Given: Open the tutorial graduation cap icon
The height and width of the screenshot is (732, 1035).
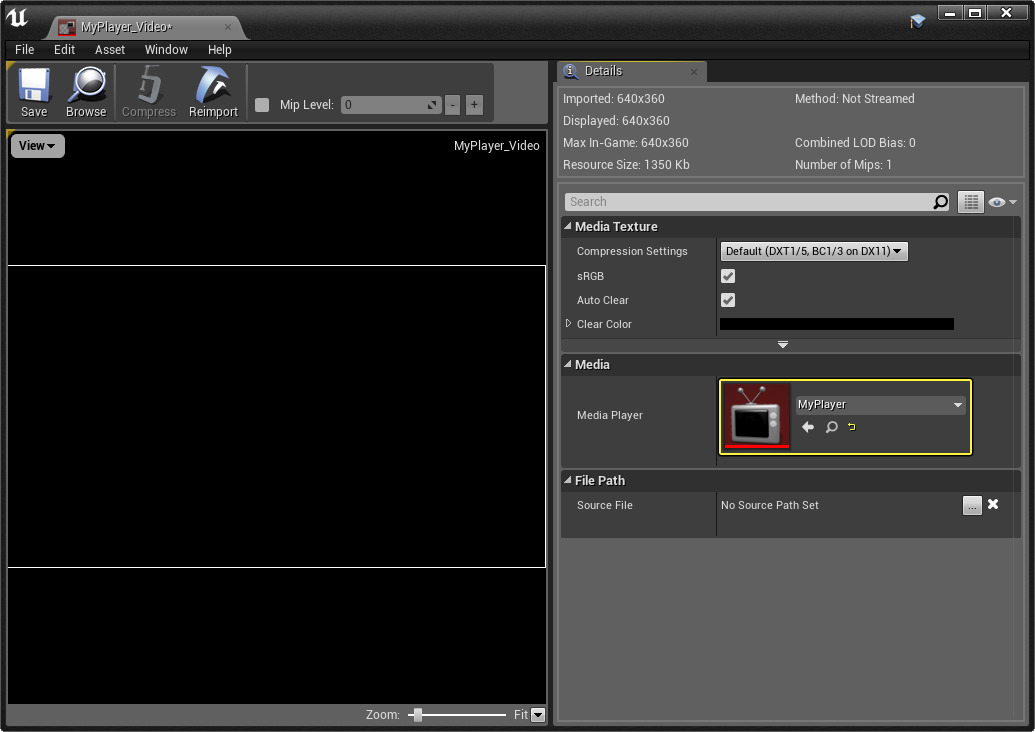Looking at the screenshot, I should coord(918,20).
